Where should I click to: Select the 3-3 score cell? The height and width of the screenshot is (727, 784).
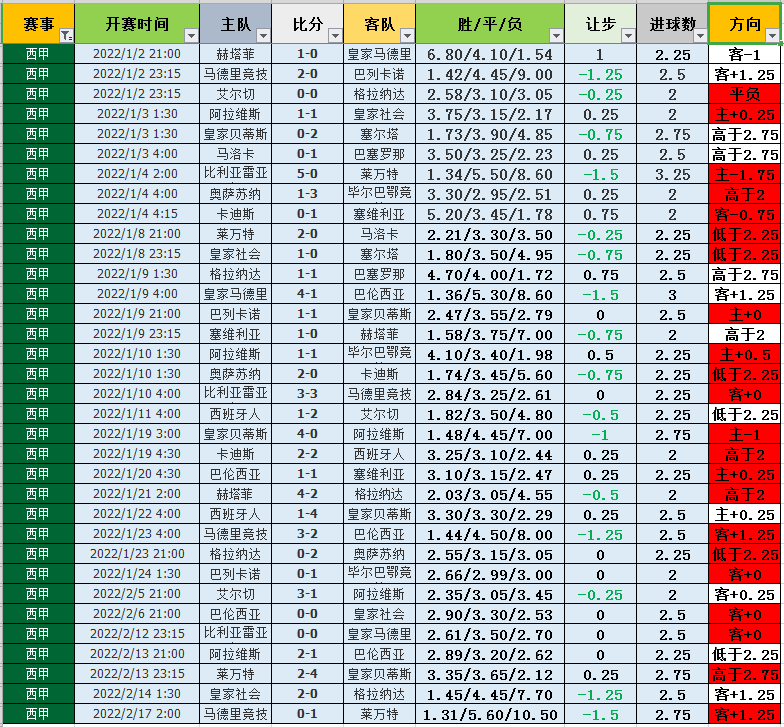(307, 394)
